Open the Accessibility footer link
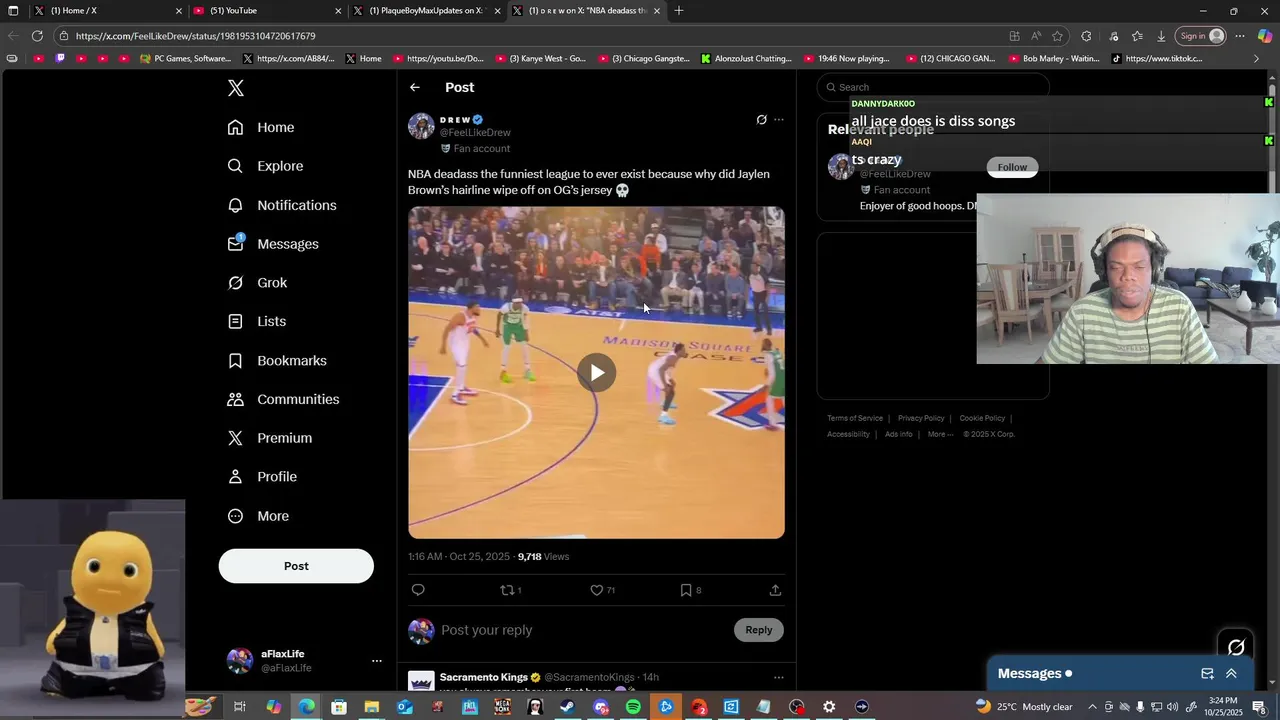Viewport: 1280px width, 720px height. (x=848, y=434)
